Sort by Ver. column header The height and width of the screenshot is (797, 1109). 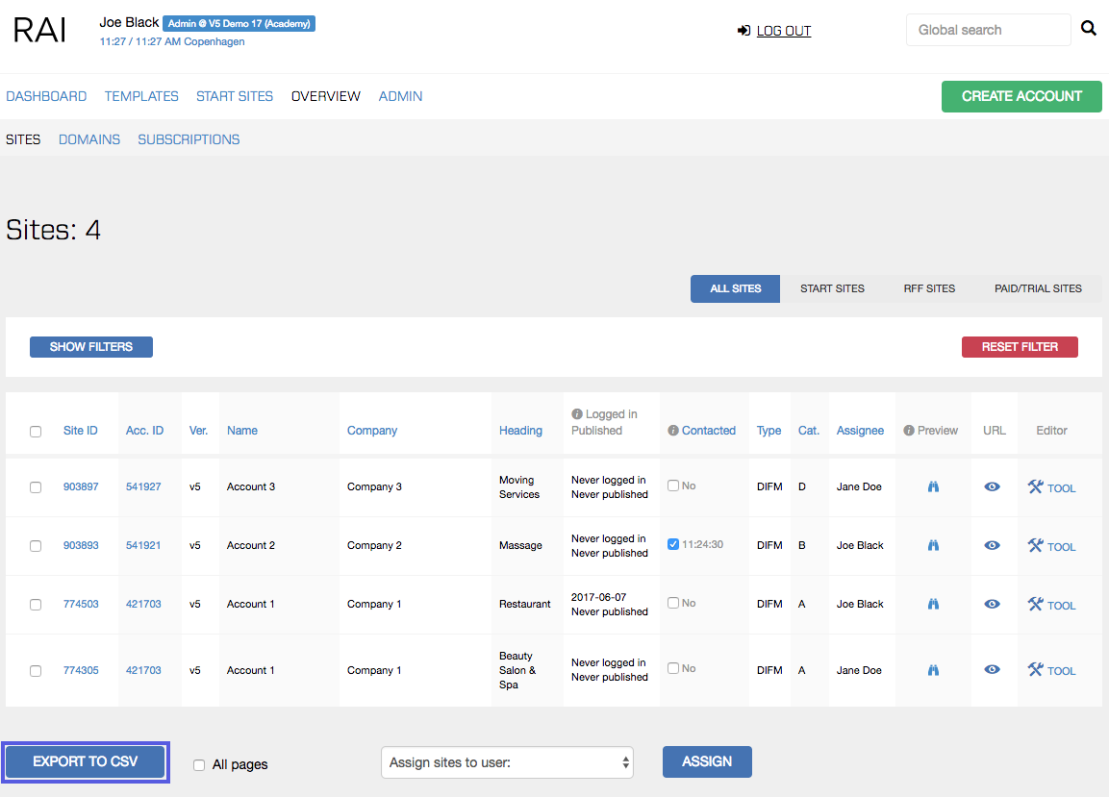coord(198,430)
